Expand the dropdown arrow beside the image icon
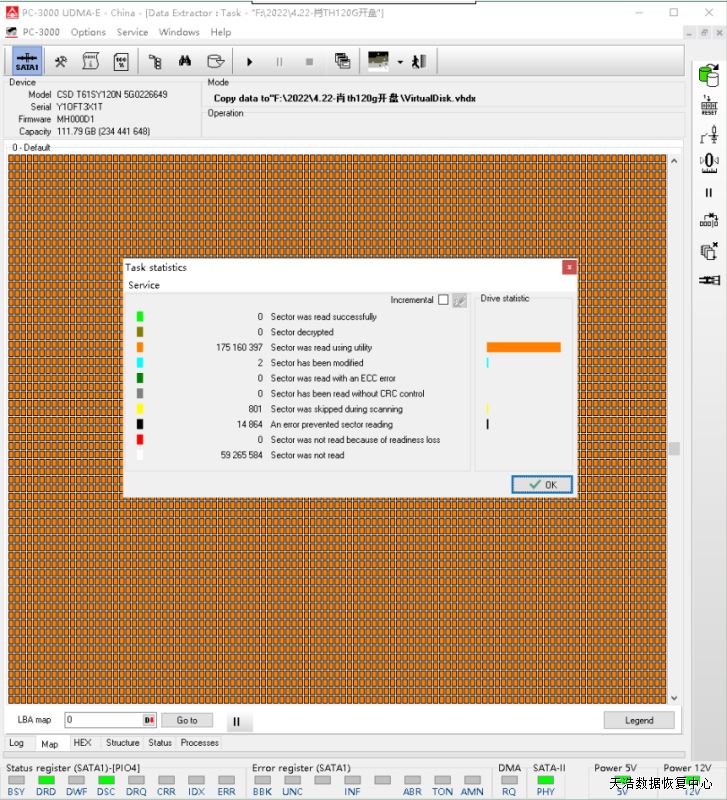Screen dimensions: 727x800 click(400, 62)
